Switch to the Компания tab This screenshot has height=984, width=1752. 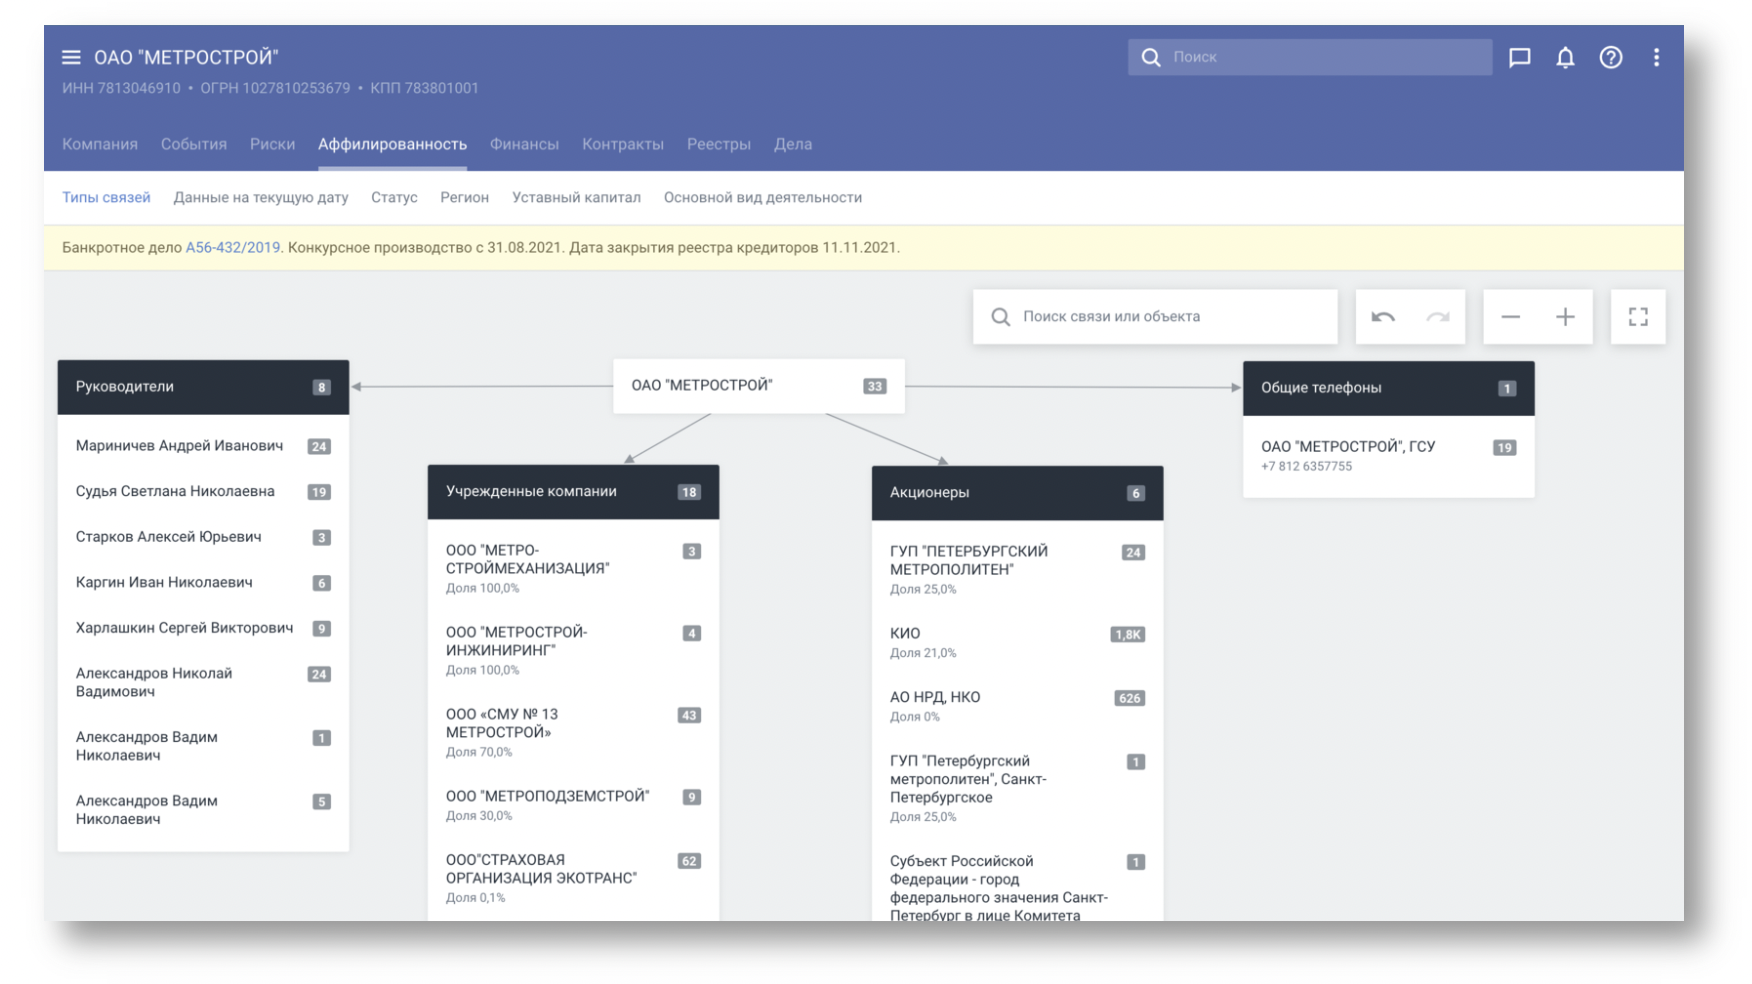click(x=100, y=144)
